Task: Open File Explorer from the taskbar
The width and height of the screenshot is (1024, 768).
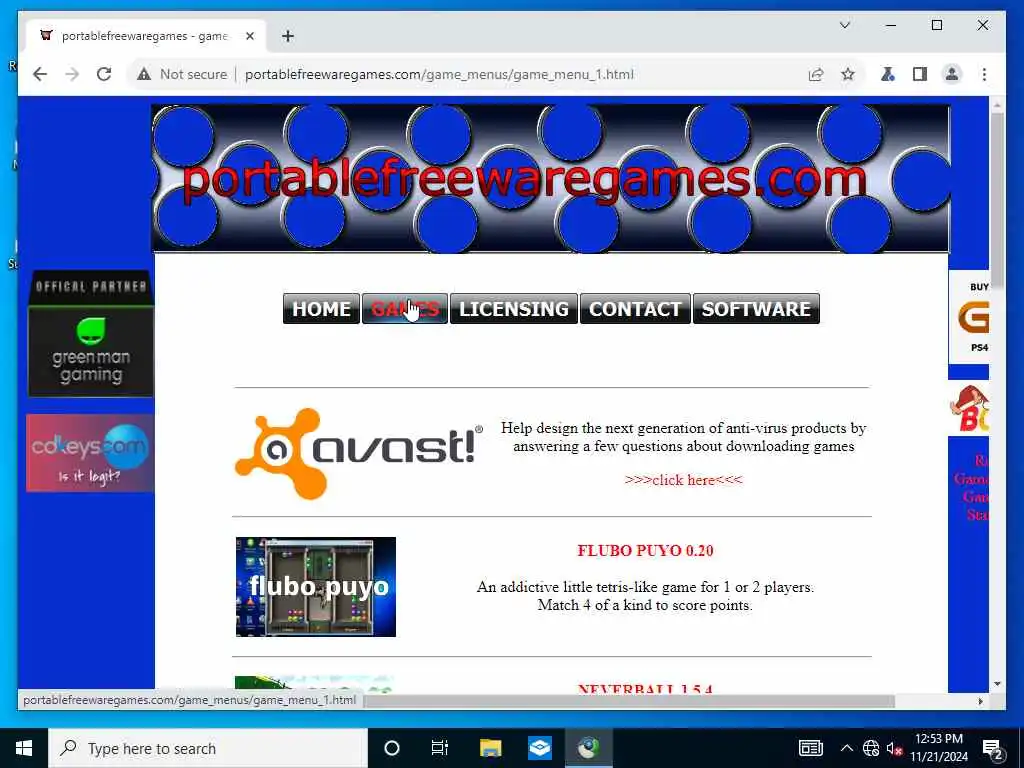Action: coord(490,748)
